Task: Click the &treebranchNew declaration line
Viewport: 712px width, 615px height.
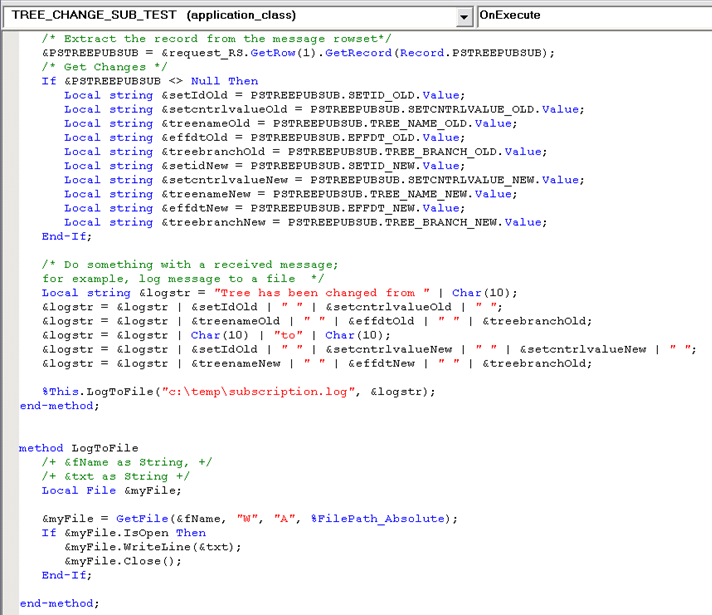Action: tap(306, 222)
